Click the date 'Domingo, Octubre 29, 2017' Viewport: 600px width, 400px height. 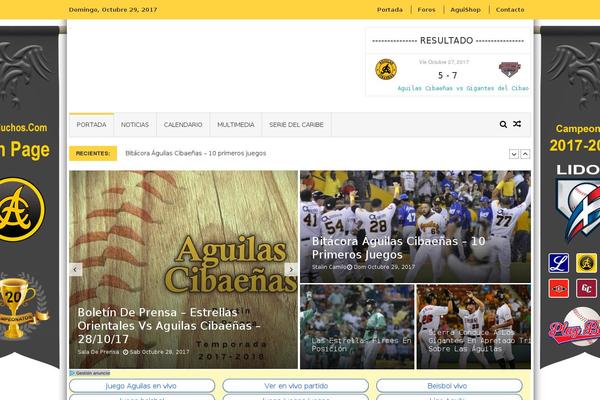click(113, 10)
